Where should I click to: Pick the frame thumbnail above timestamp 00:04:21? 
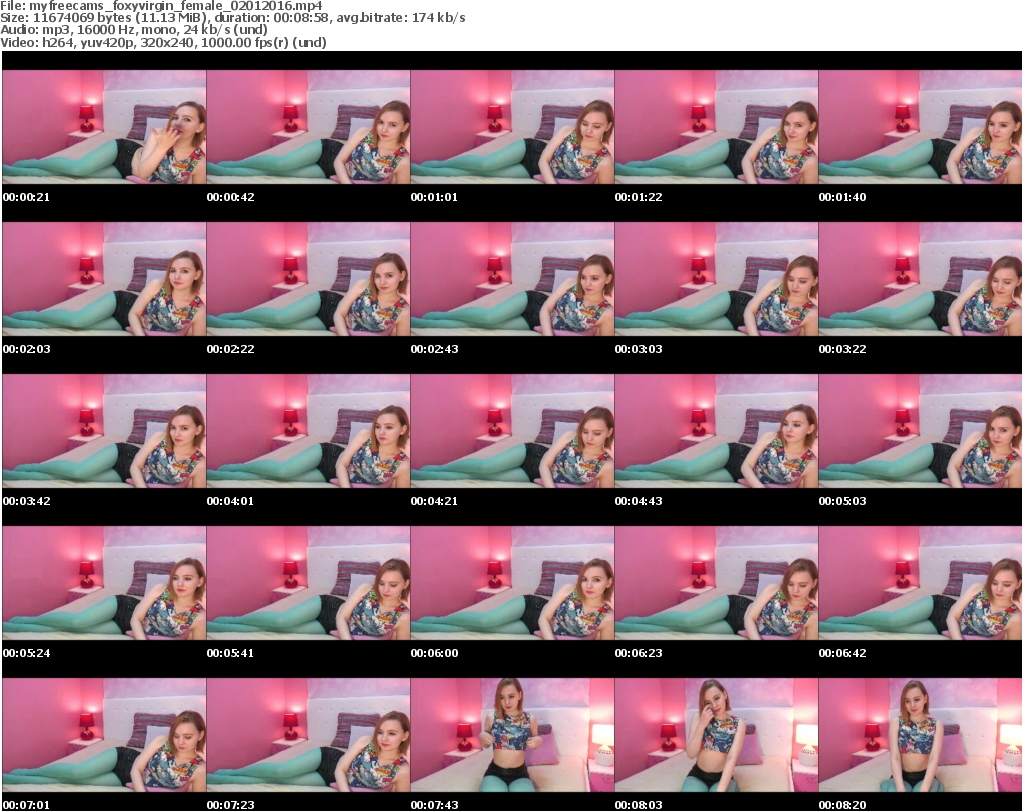(x=512, y=431)
